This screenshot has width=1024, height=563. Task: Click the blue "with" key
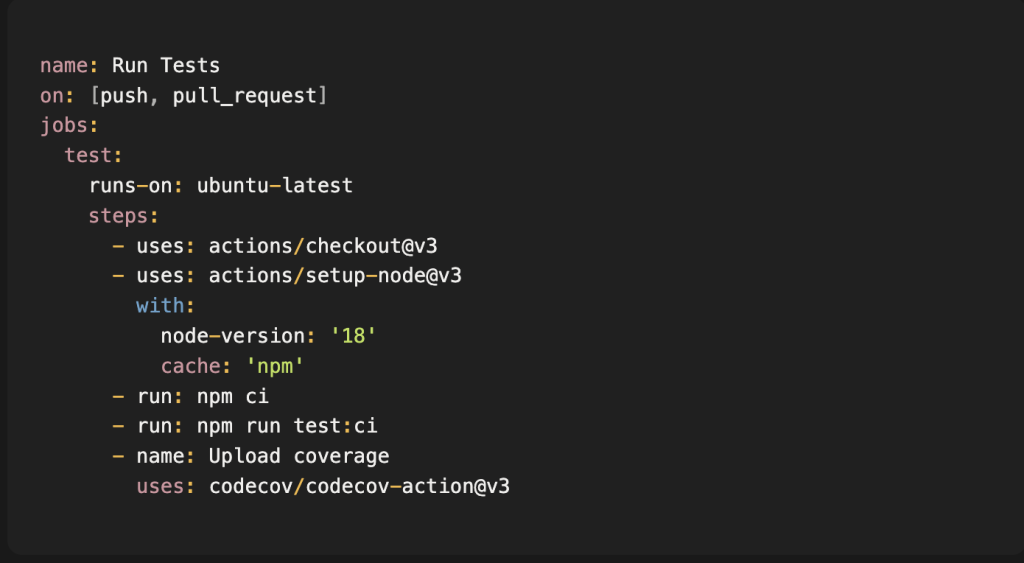tap(160, 306)
